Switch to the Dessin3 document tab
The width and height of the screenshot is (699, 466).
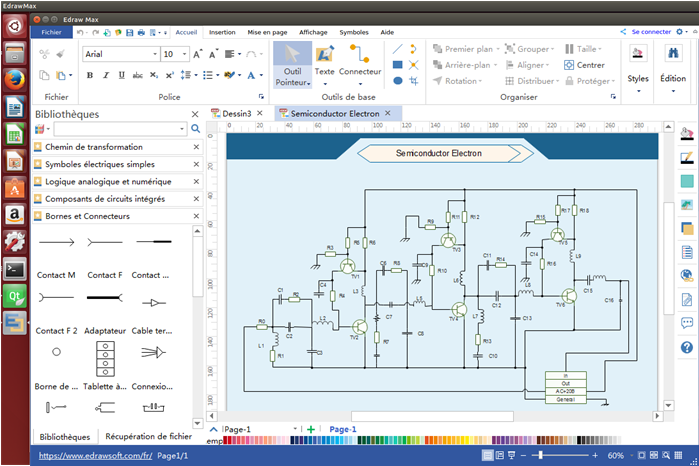[236, 114]
